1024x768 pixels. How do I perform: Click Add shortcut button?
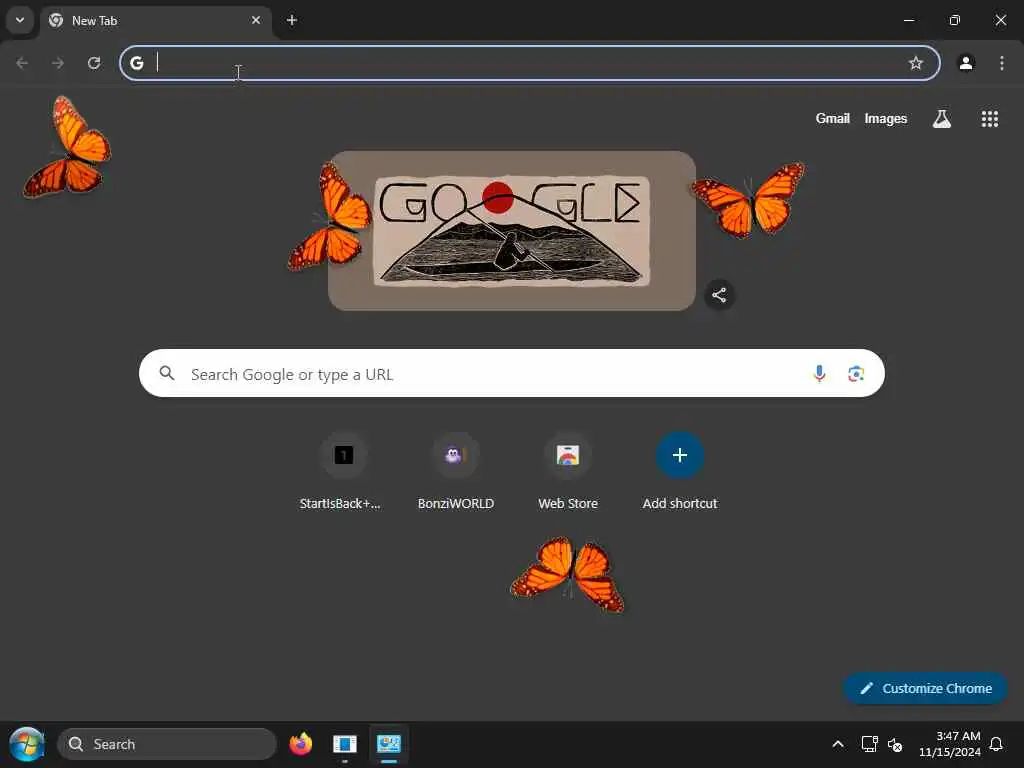680,472
